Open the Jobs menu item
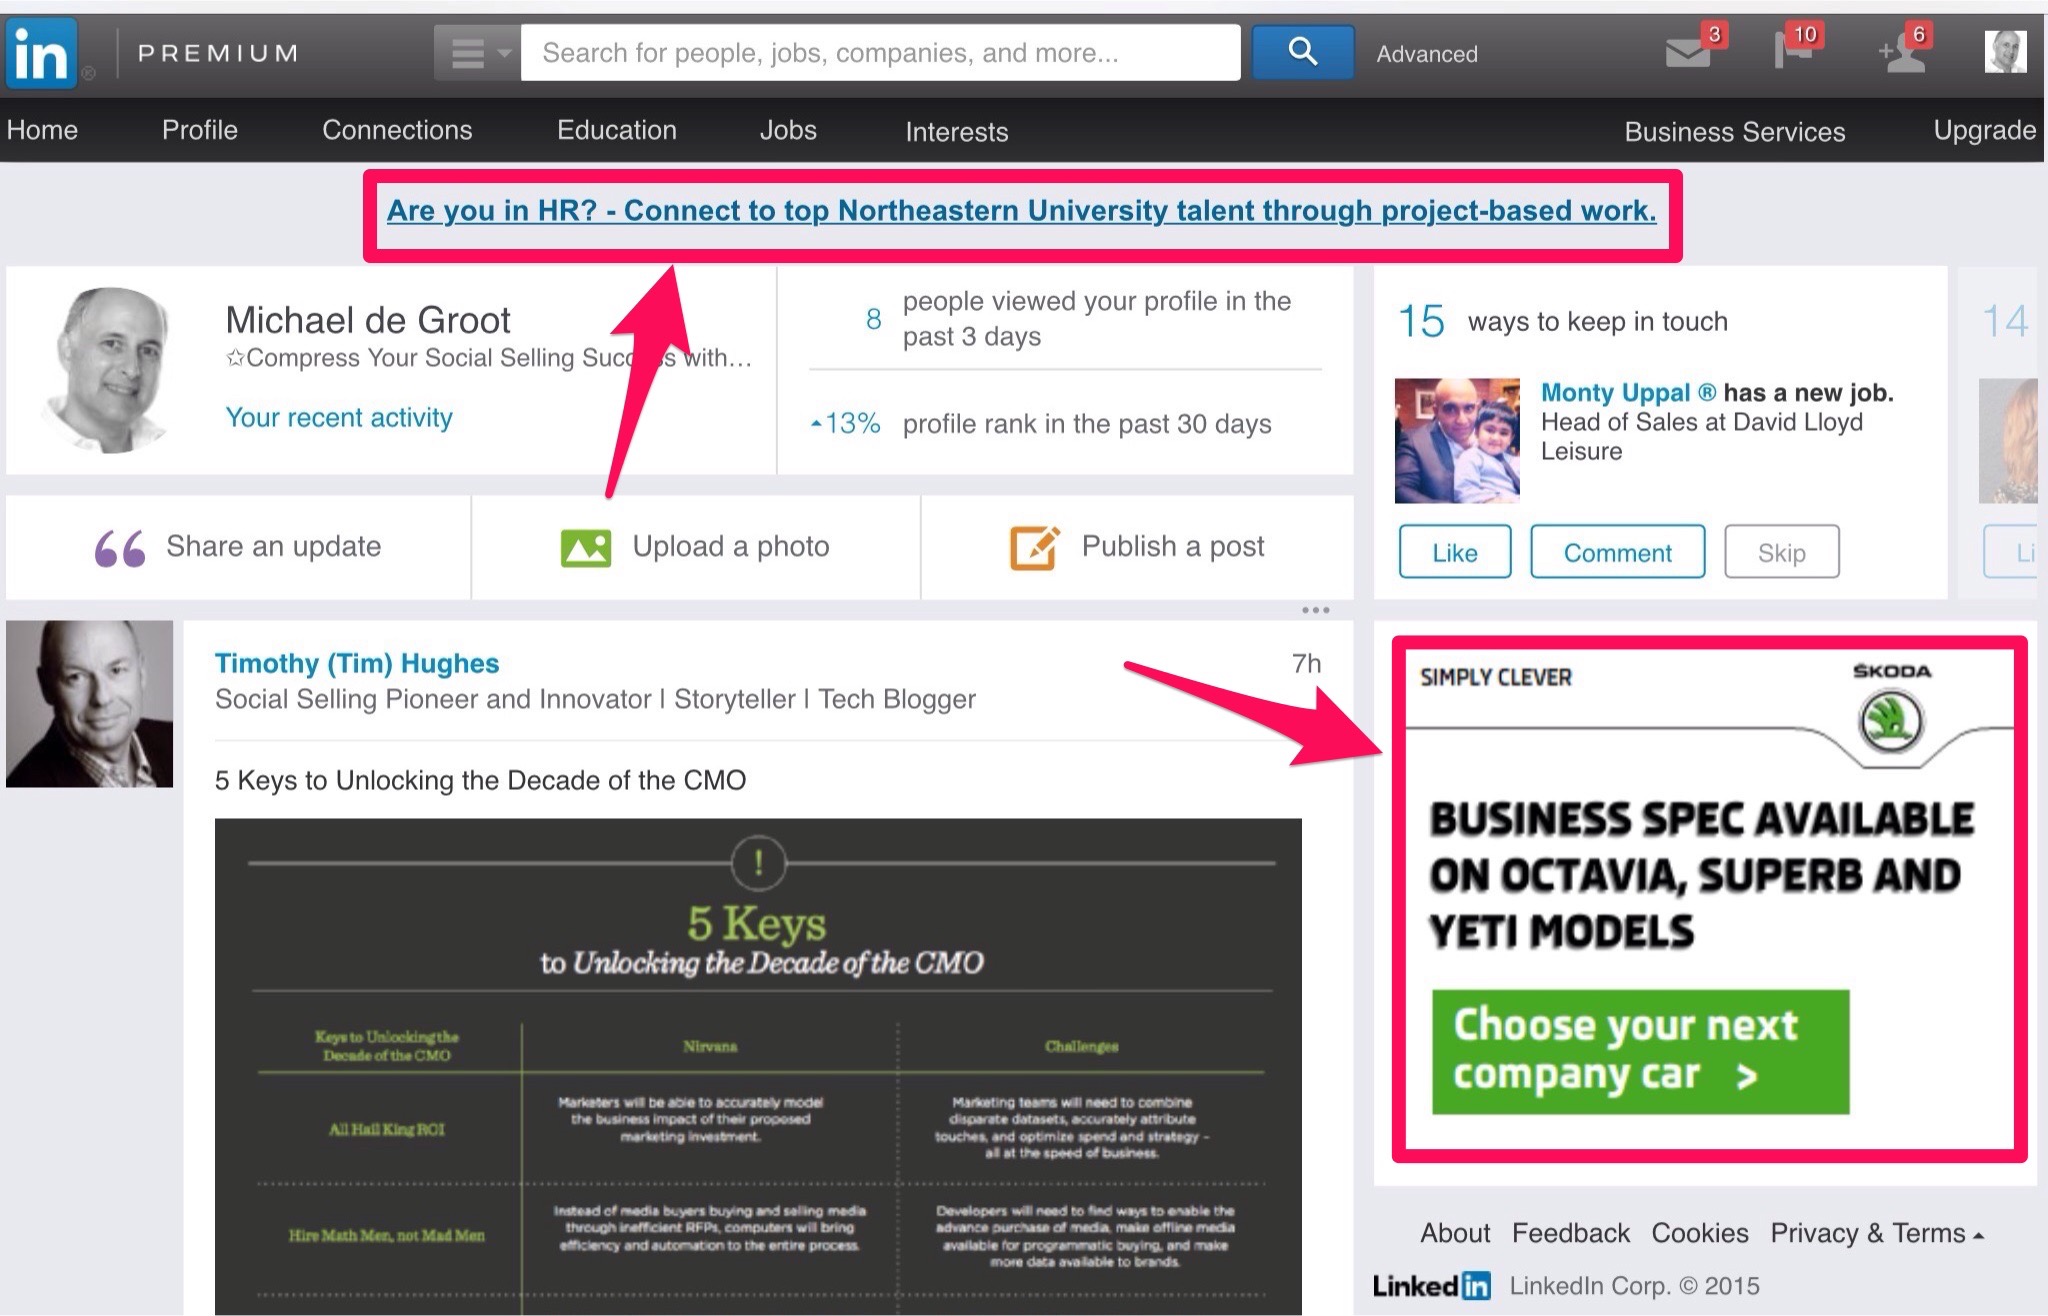 pos(788,130)
